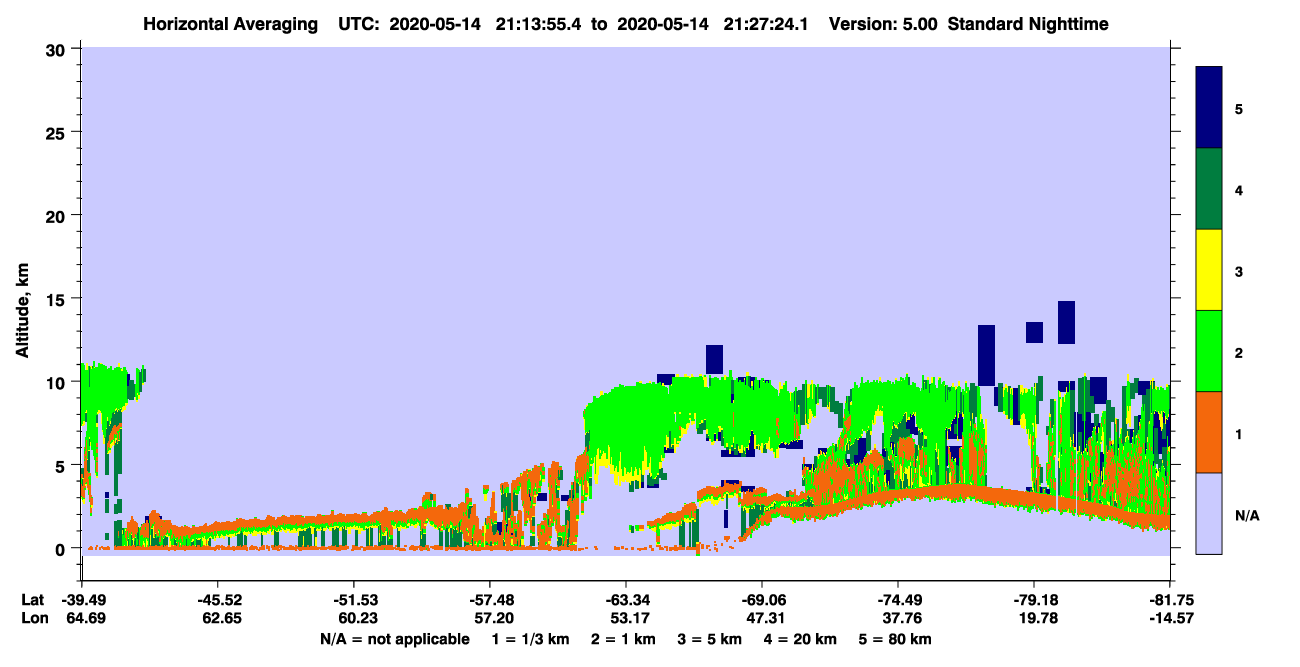This screenshot has height=667, width=1300.
Task: Click the colorbar label 2
Action: pos(1239,351)
